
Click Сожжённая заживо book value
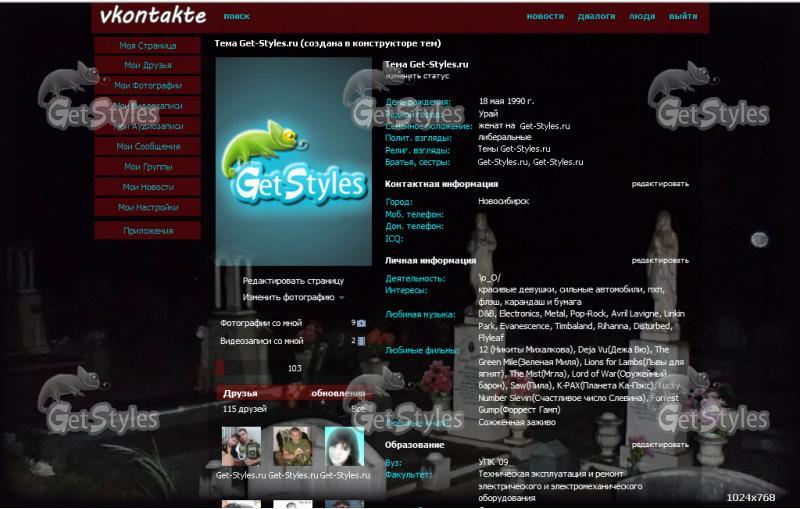(517, 422)
